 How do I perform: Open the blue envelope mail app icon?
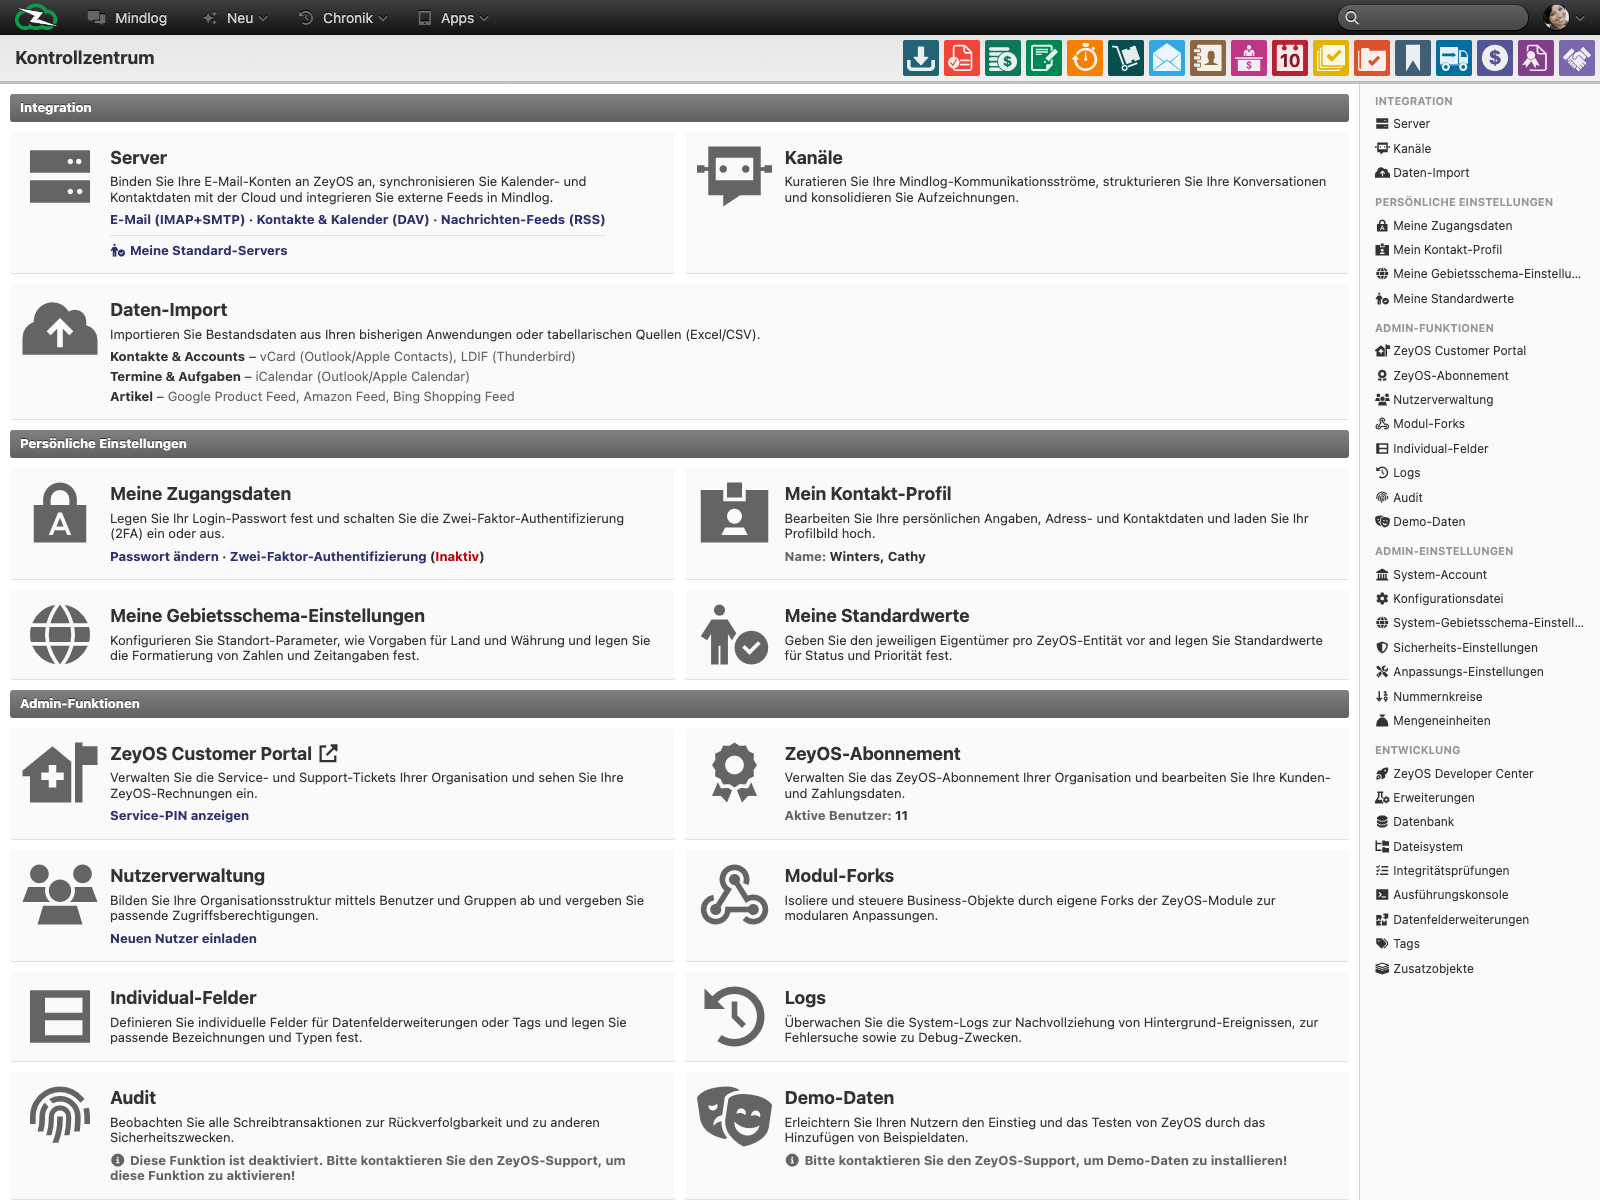point(1167,58)
